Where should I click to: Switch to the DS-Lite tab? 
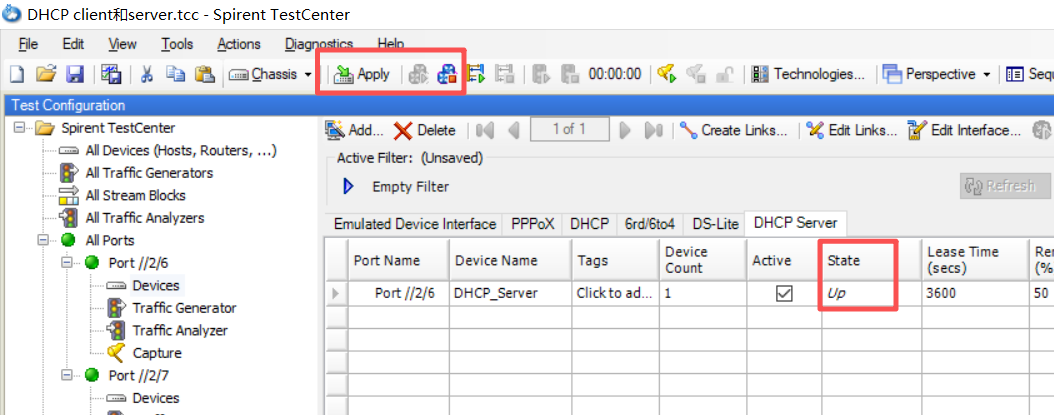pos(715,224)
